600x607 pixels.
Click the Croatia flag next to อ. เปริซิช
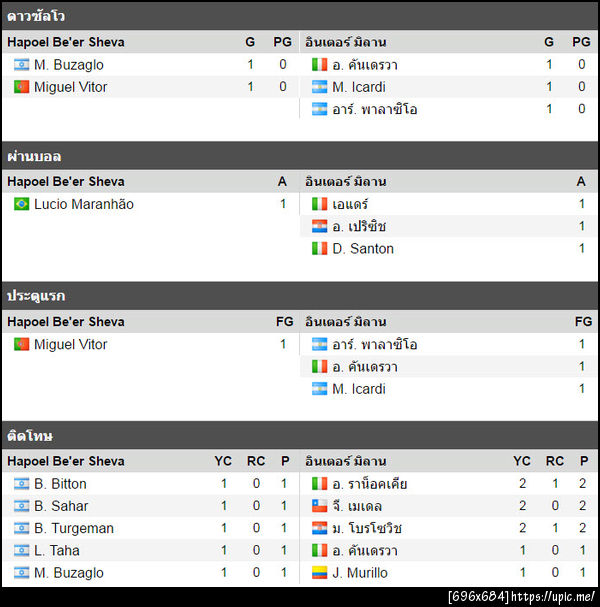click(320, 226)
